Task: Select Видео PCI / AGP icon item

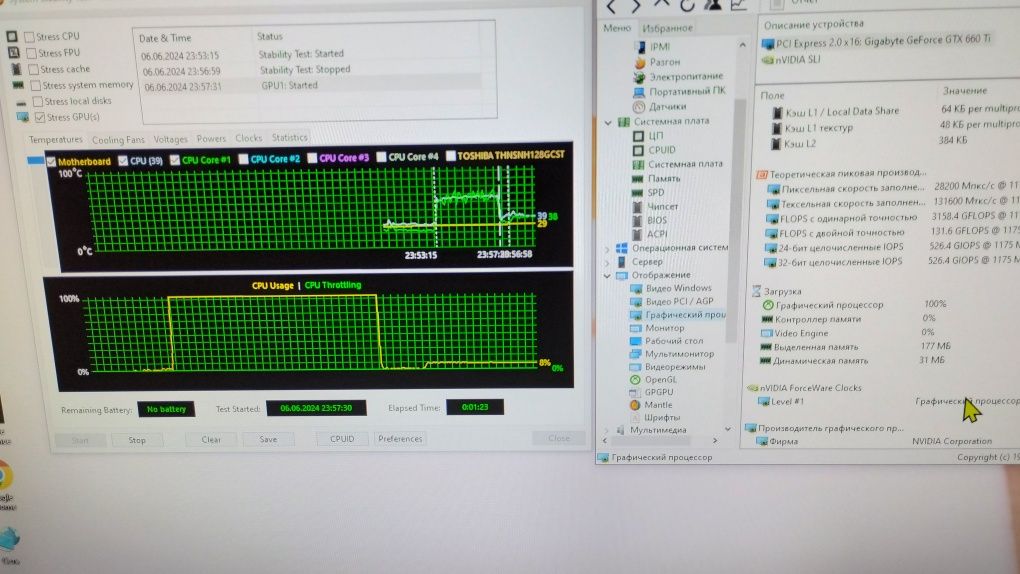Action: click(636, 302)
